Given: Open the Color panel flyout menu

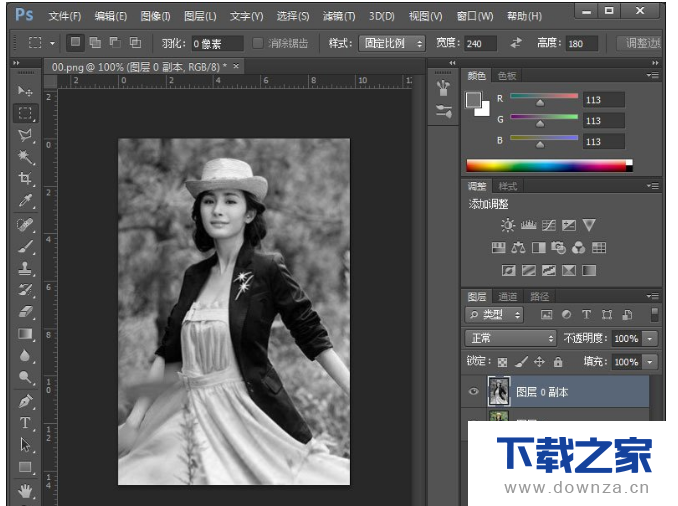Looking at the screenshot, I should click(x=652, y=76).
